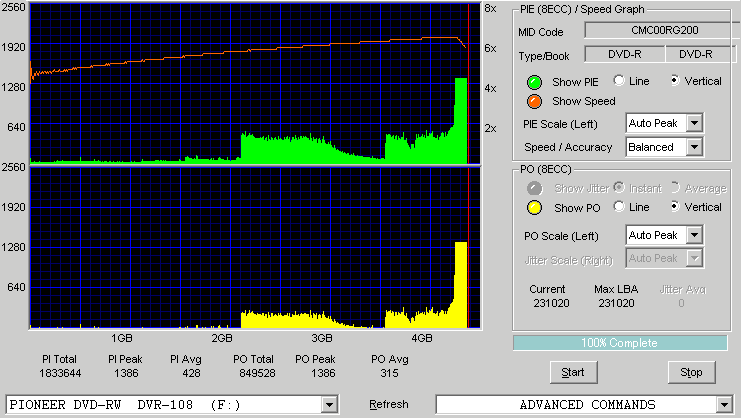Click the orange speed curve in PIE graph
The image size is (741, 418).
tap(249, 50)
